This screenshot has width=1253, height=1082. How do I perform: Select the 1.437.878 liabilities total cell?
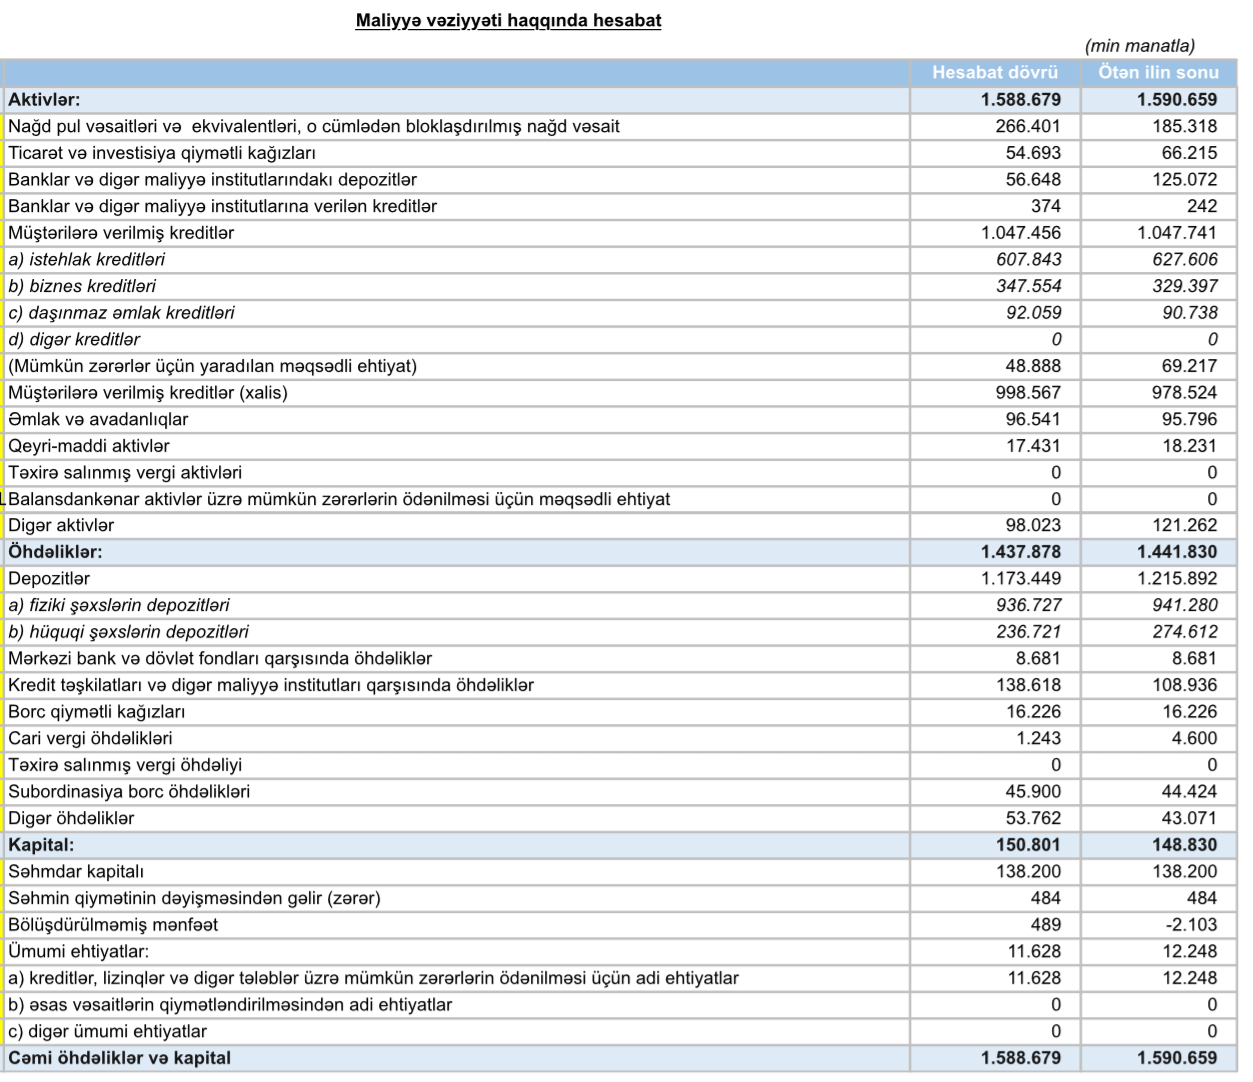click(1021, 552)
